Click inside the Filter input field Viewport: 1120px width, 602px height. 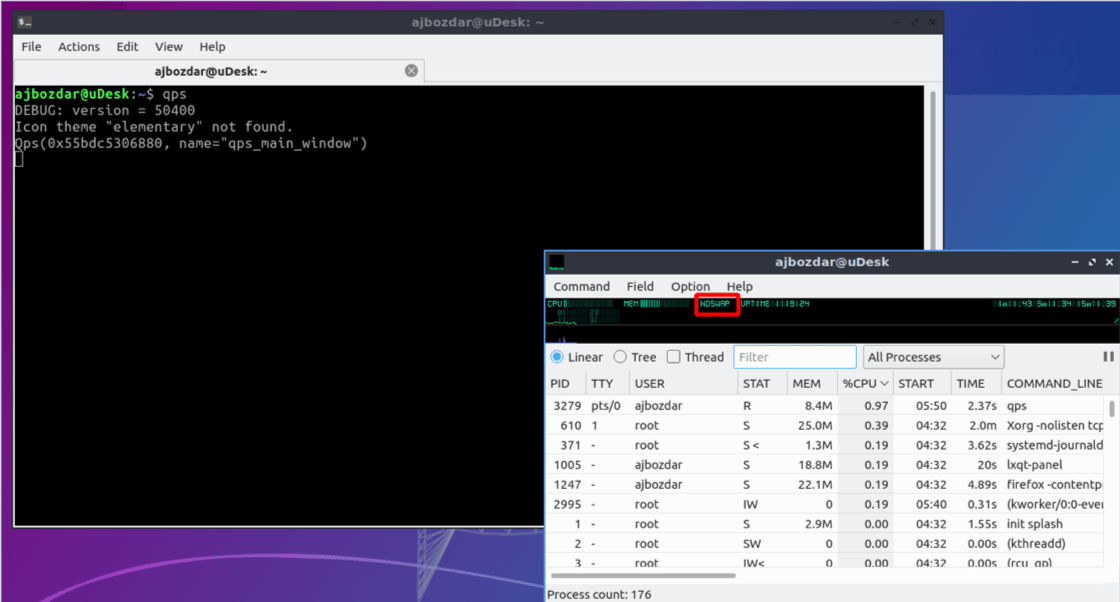point(795,356)
